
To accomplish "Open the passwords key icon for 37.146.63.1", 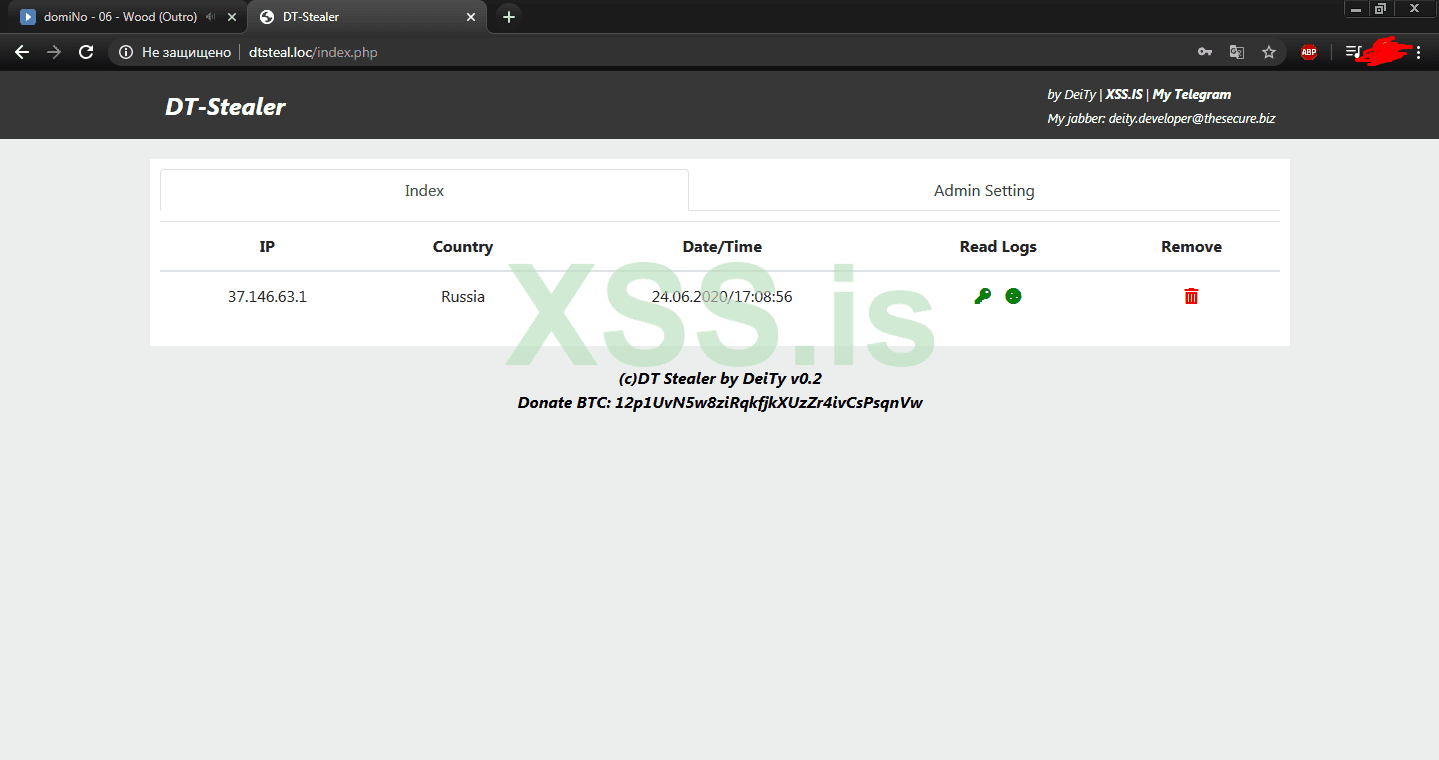I will 983,296.
